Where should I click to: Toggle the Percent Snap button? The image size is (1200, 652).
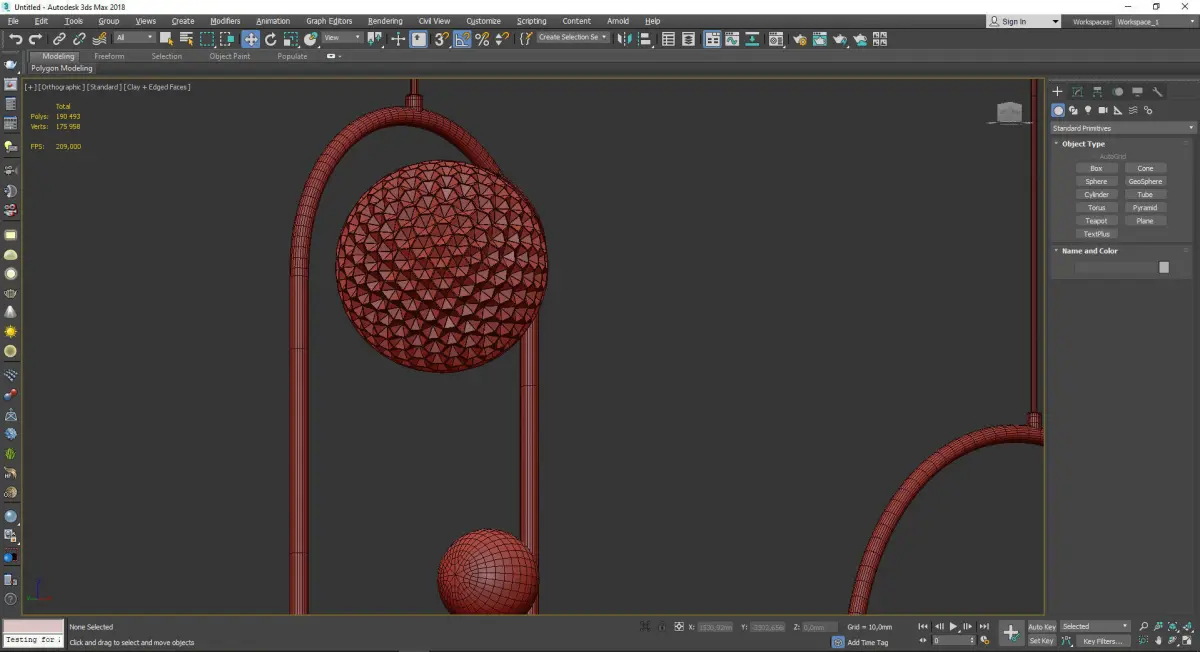[482, 39]
